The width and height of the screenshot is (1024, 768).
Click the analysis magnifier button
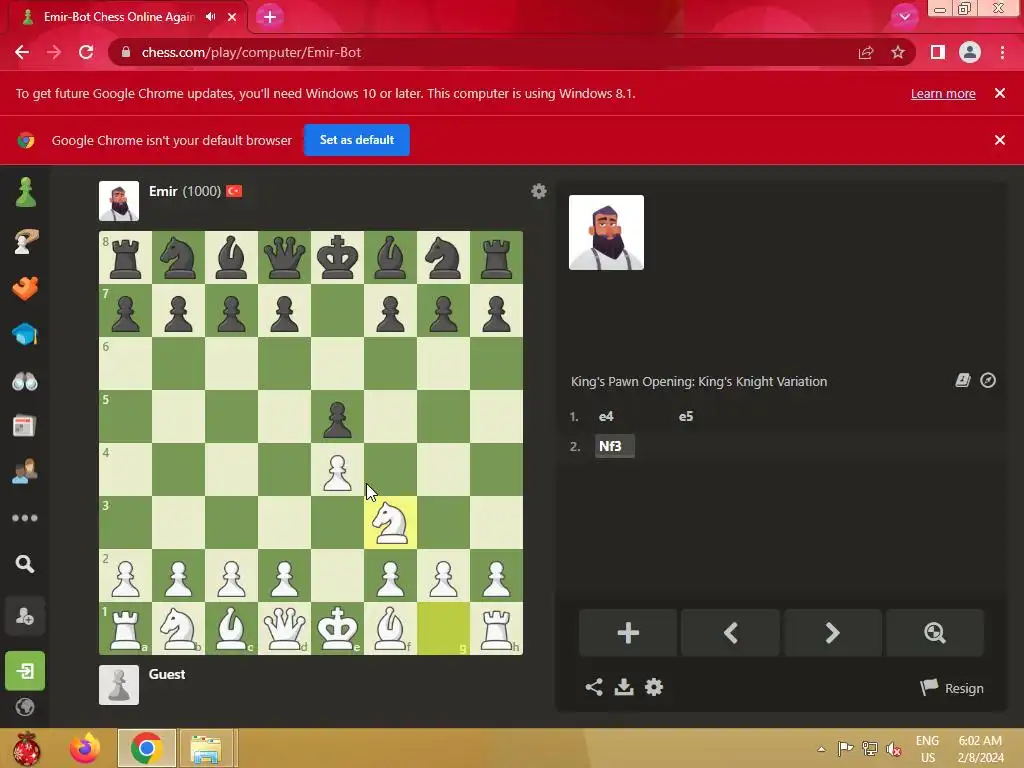(x=935, y=633)
